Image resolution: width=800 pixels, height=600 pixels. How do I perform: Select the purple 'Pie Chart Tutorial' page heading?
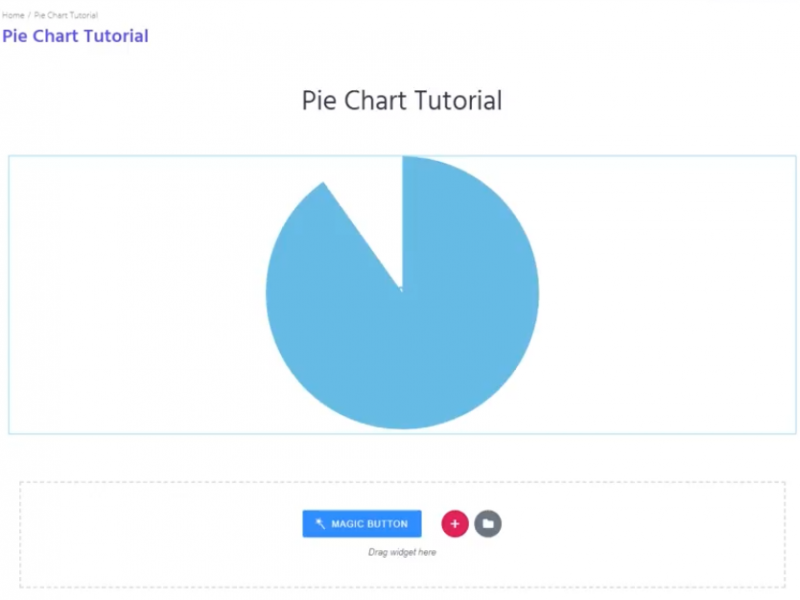click(75, 36)
